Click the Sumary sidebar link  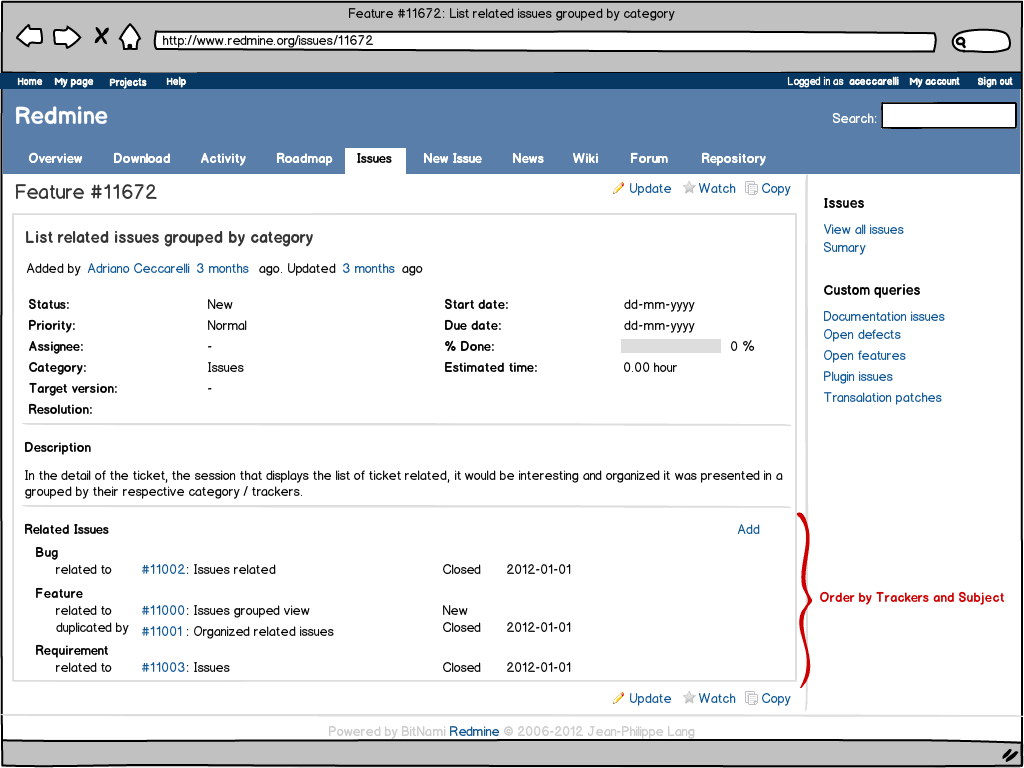[844, 248]
